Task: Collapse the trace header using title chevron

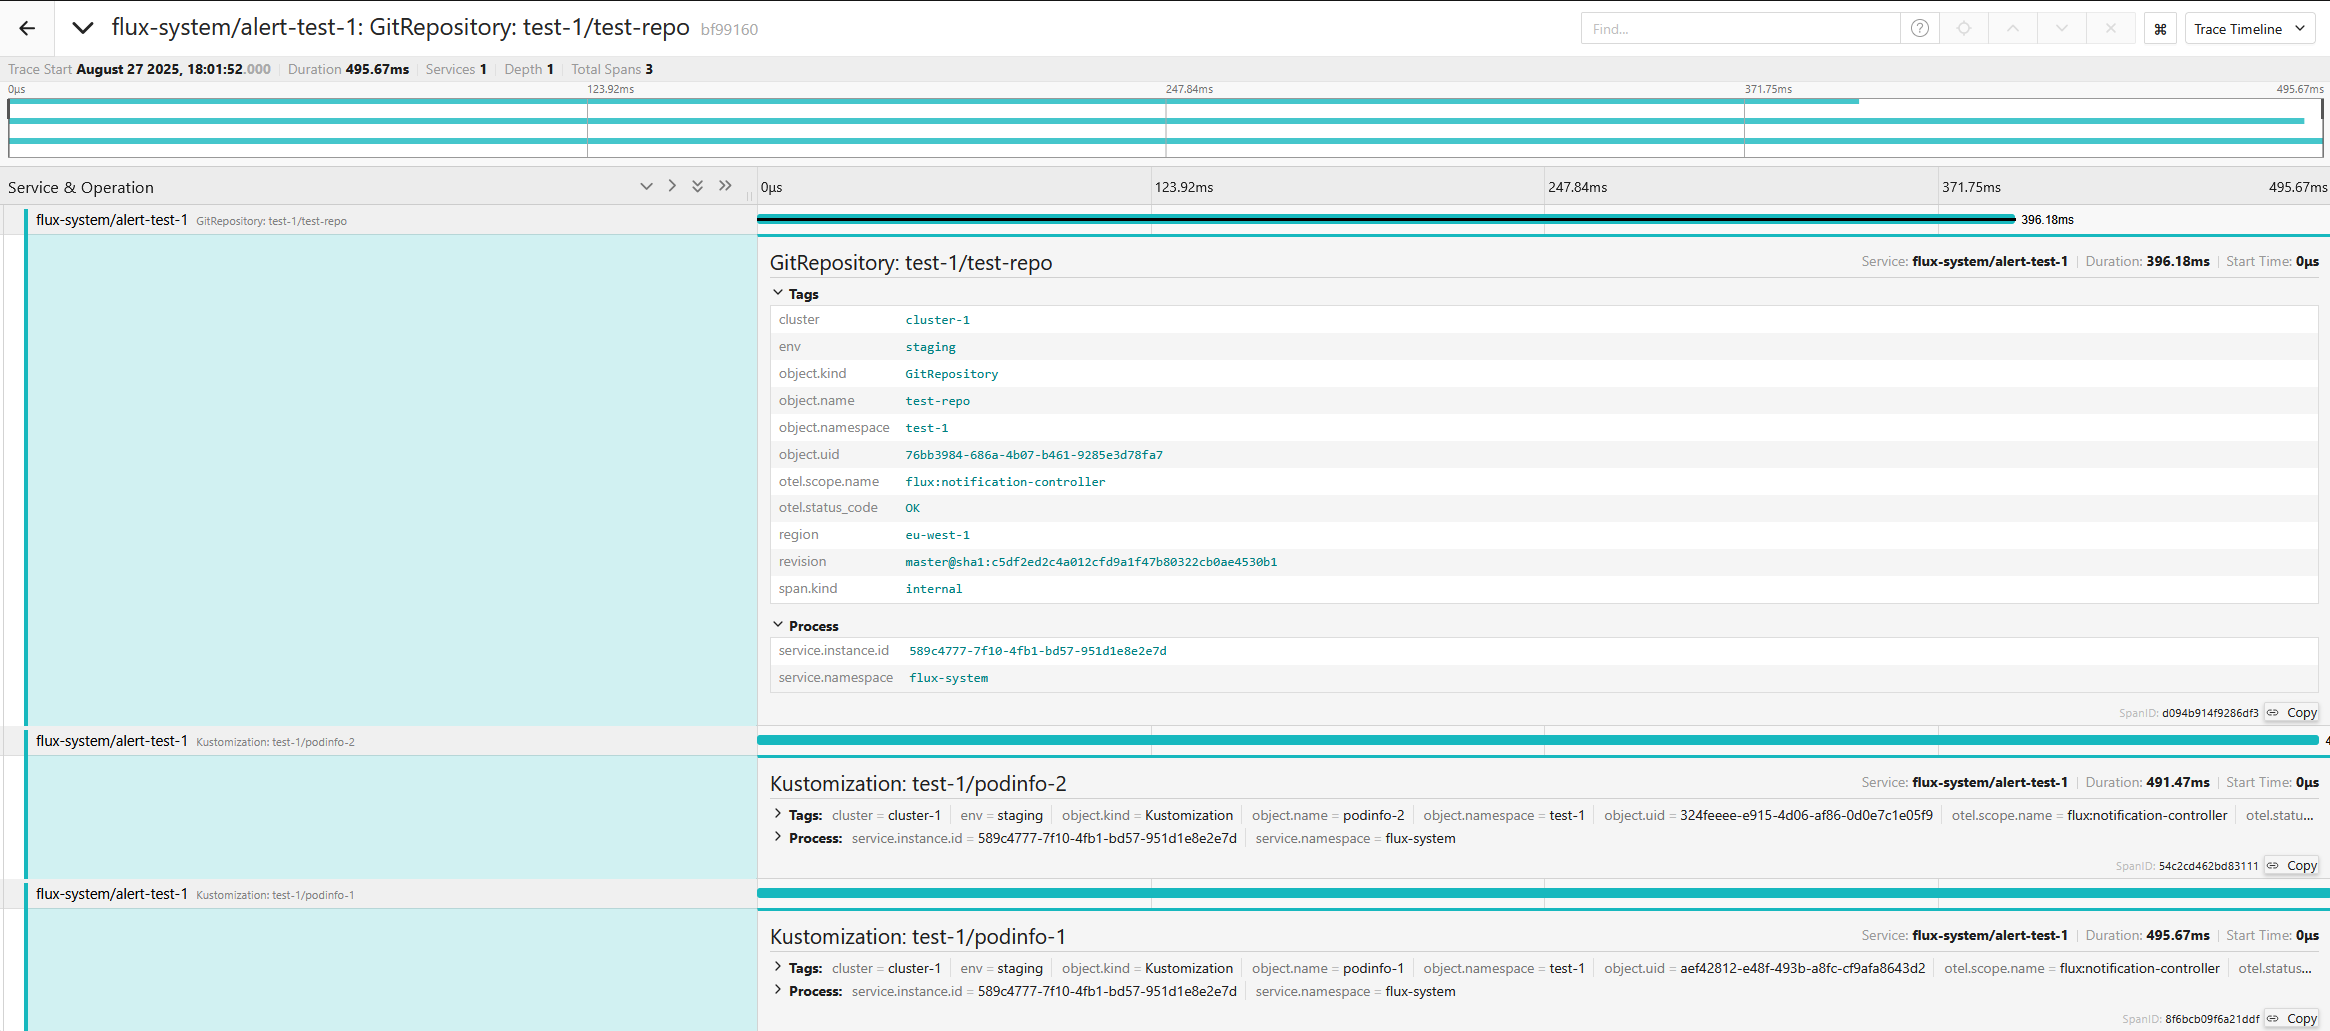Action: 83,28
